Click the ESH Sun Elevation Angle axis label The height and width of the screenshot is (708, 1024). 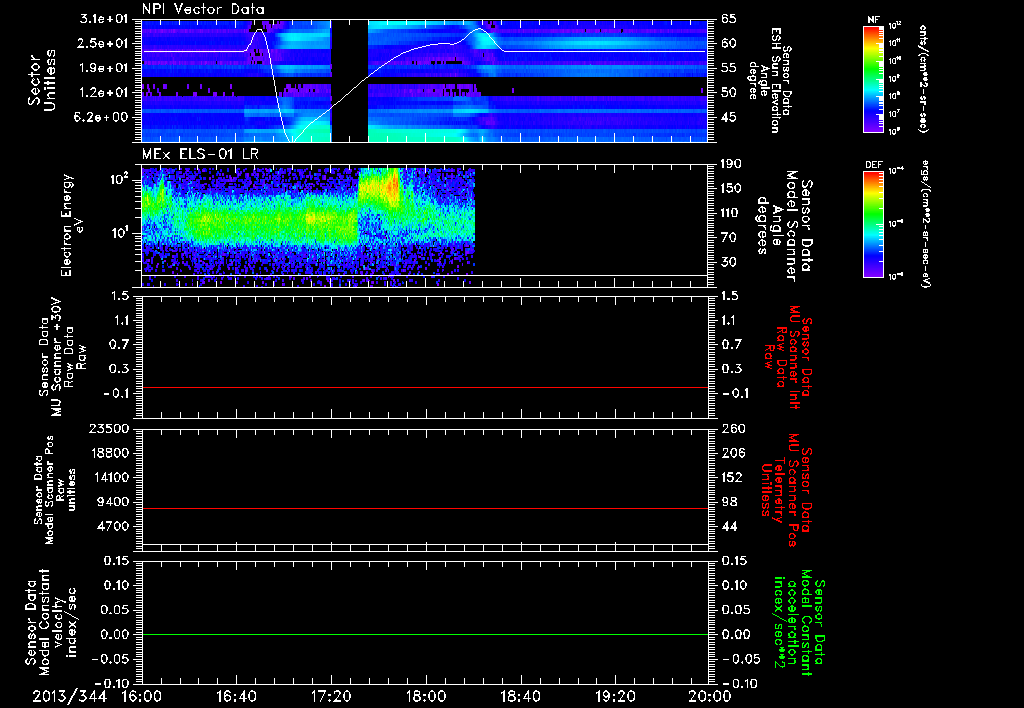tap(770, 80)
